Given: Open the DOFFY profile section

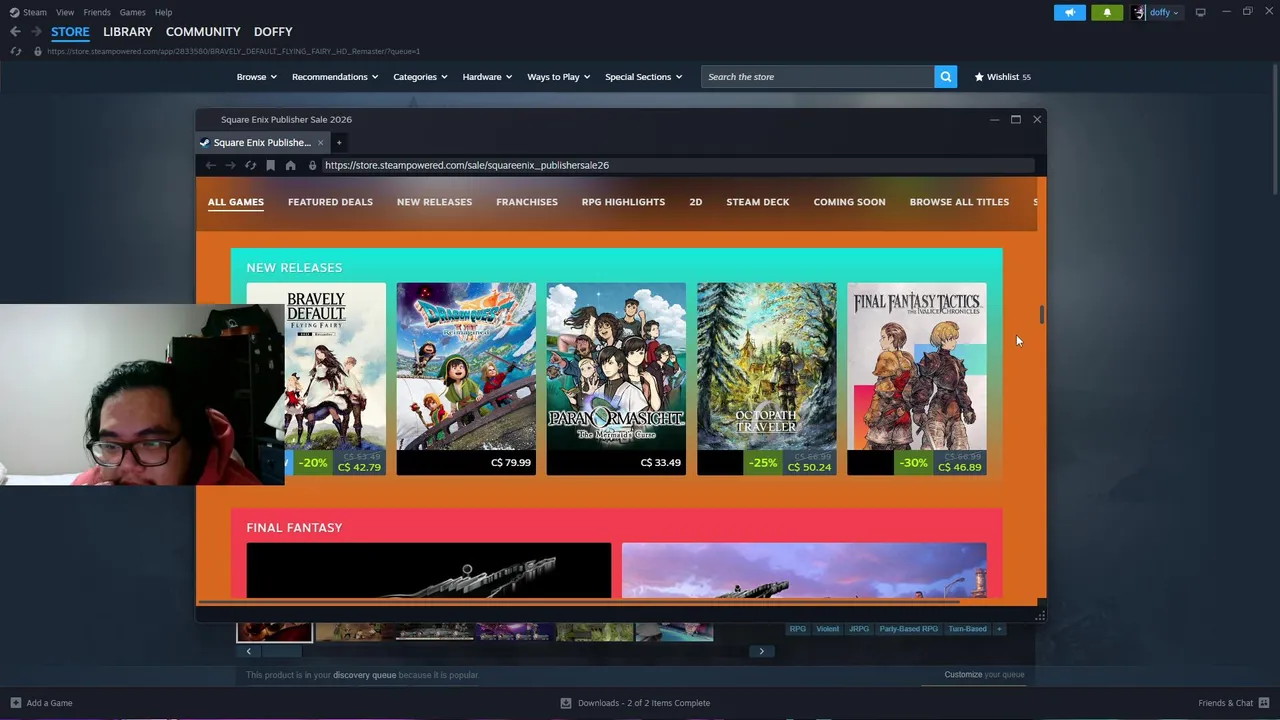Looking at the screenshot, I should [273, 32].
